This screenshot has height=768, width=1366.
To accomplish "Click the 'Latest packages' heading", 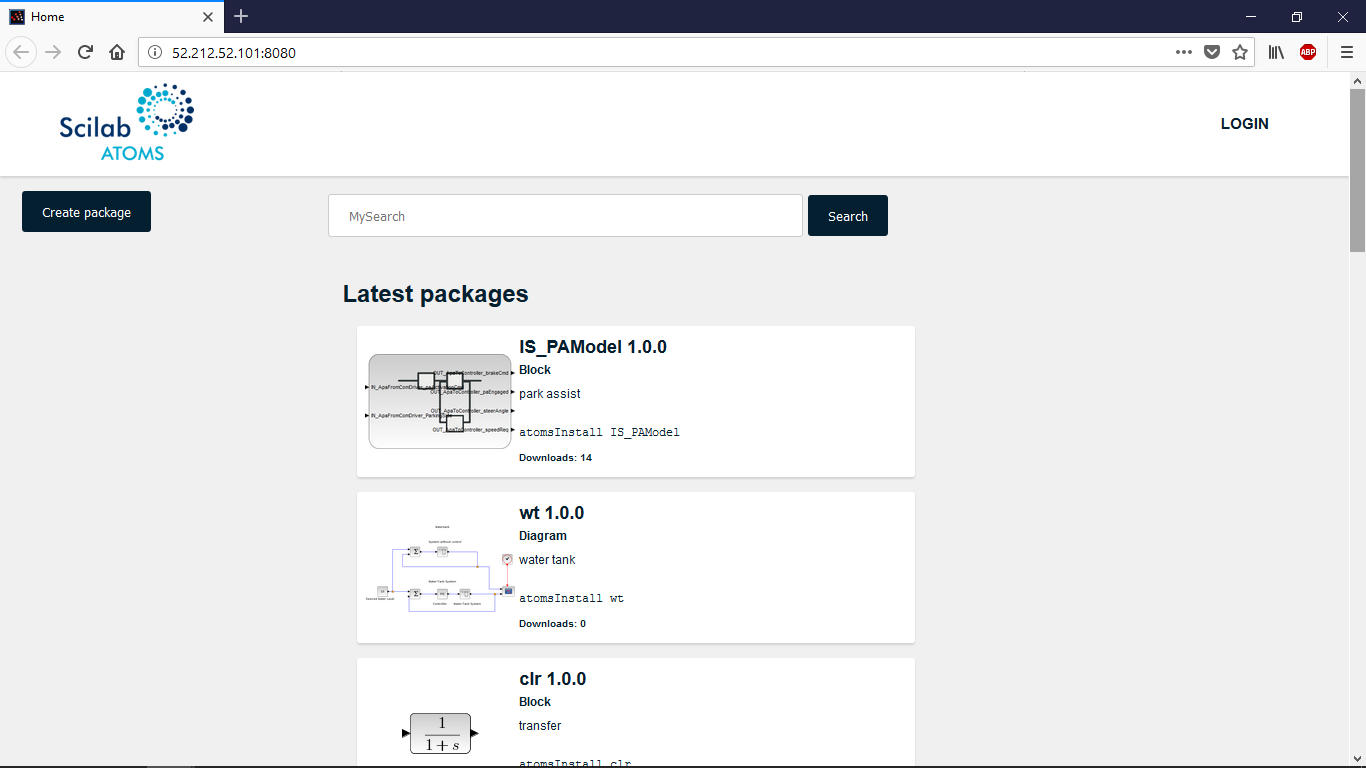I will [436, 294].
